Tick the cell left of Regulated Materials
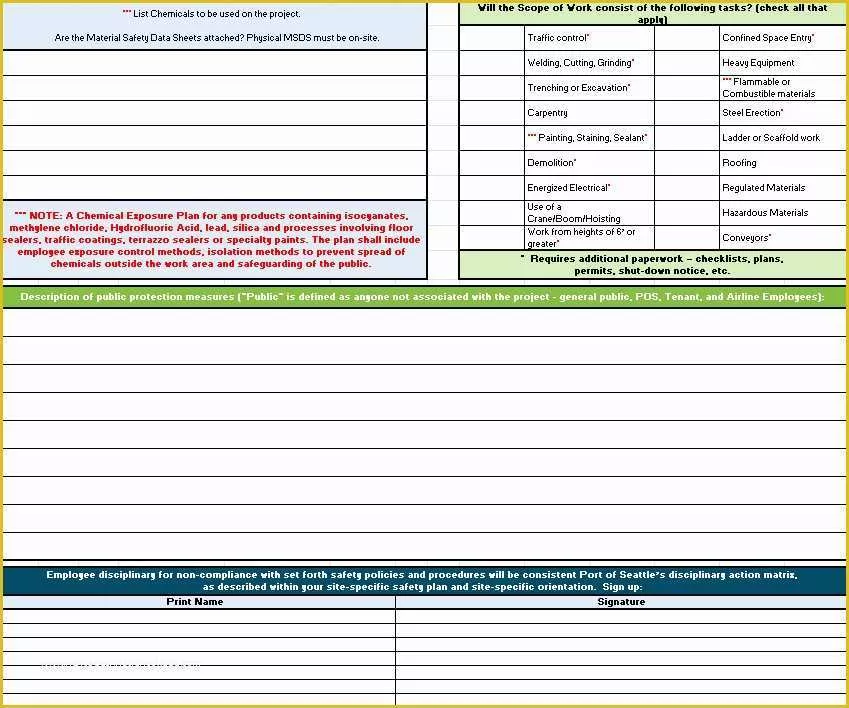This screenshot has width=849, height=708. [x=687, y=187]
